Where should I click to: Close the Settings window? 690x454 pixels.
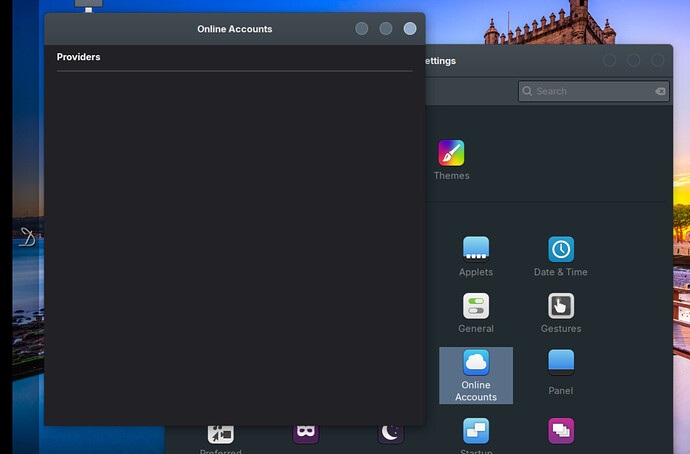tap(658, 60)
